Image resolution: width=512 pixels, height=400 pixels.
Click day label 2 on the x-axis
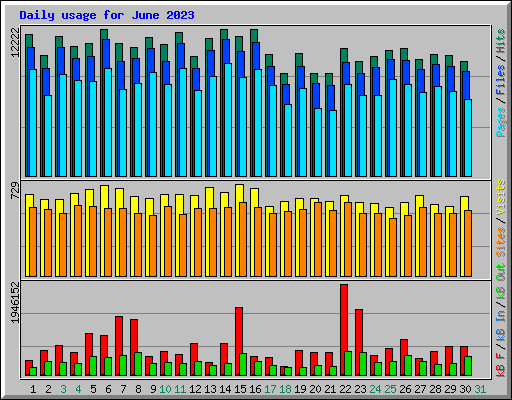(x=48, y=389)
